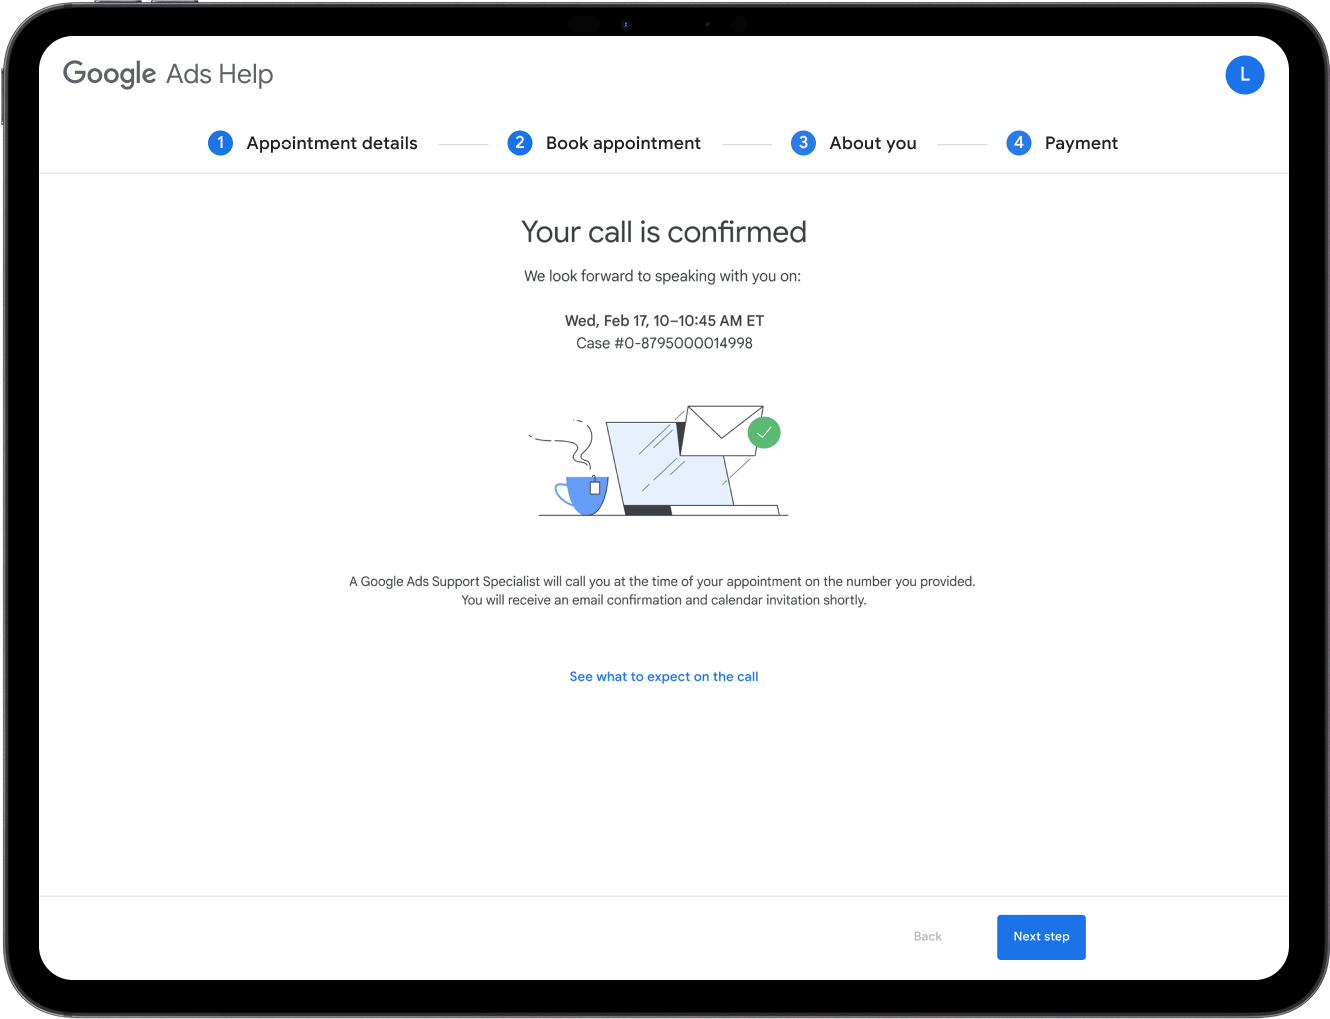The width and height of the screenshot is (1330, 1019).
Task: Select the step 4 circle icon
Action: pos(1019,143)
